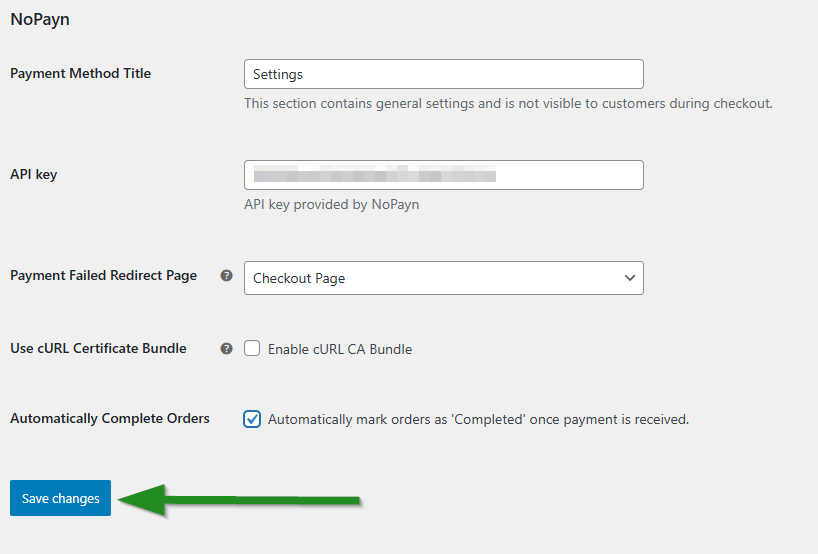Click the 'API key provided by NoPayn' hint text
This screenshot has height=554, width=818.
pyautogui.click(x=331, y=204)
